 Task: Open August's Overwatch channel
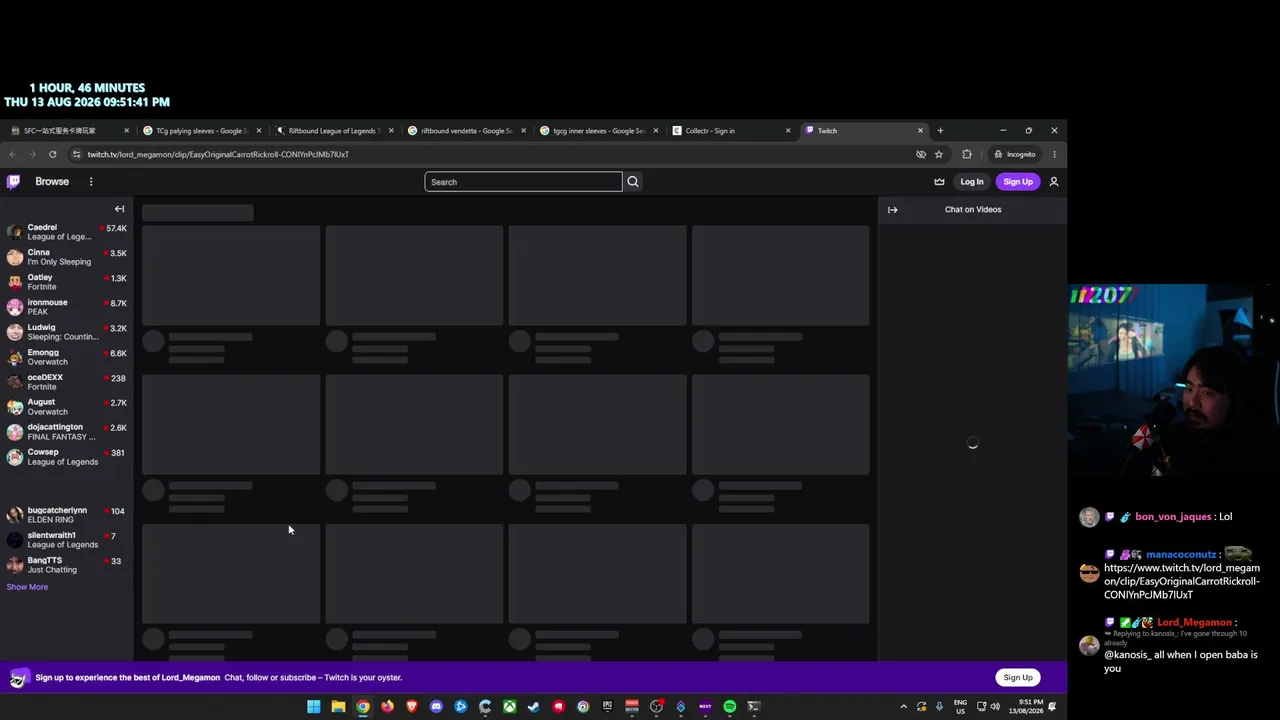tap(66, 407)
